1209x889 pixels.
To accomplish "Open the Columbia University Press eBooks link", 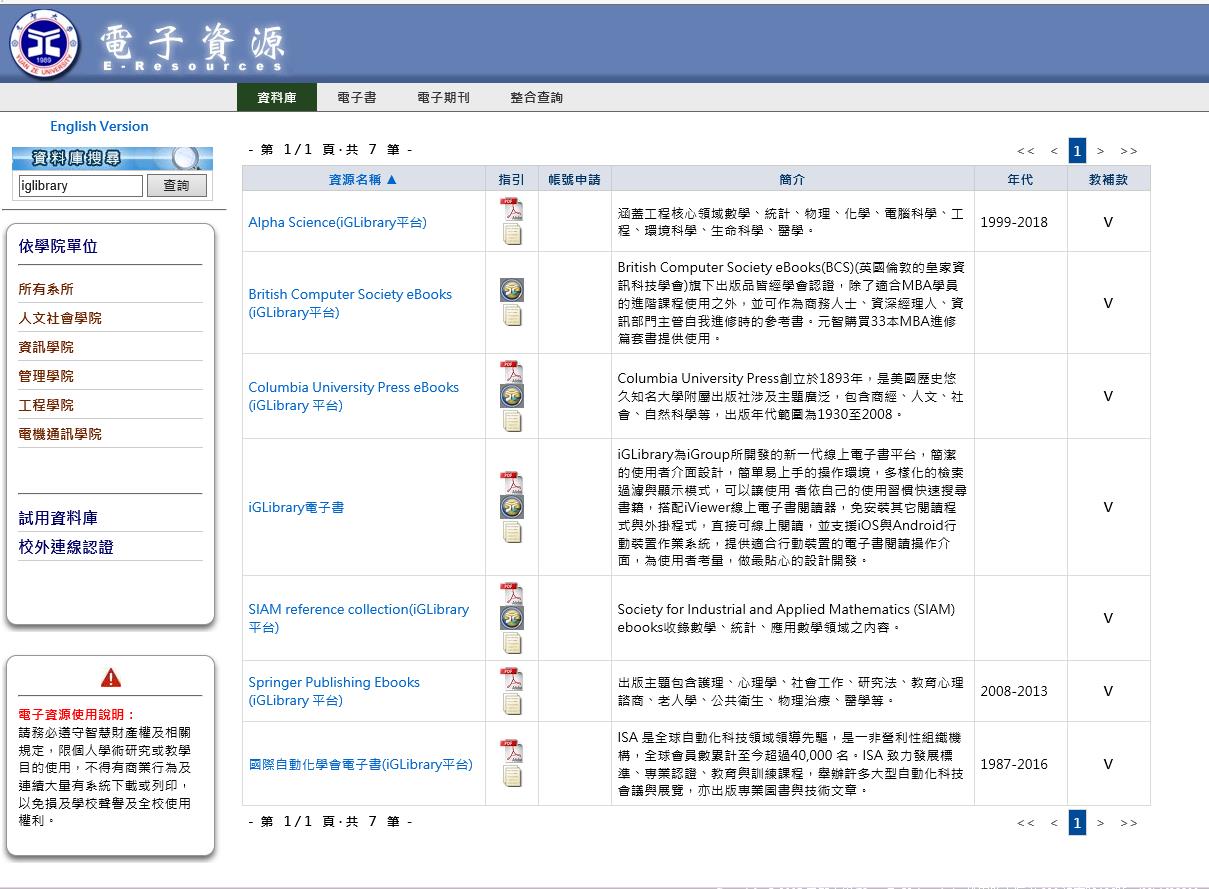I will pyautogui.click(x=354, y=396).
